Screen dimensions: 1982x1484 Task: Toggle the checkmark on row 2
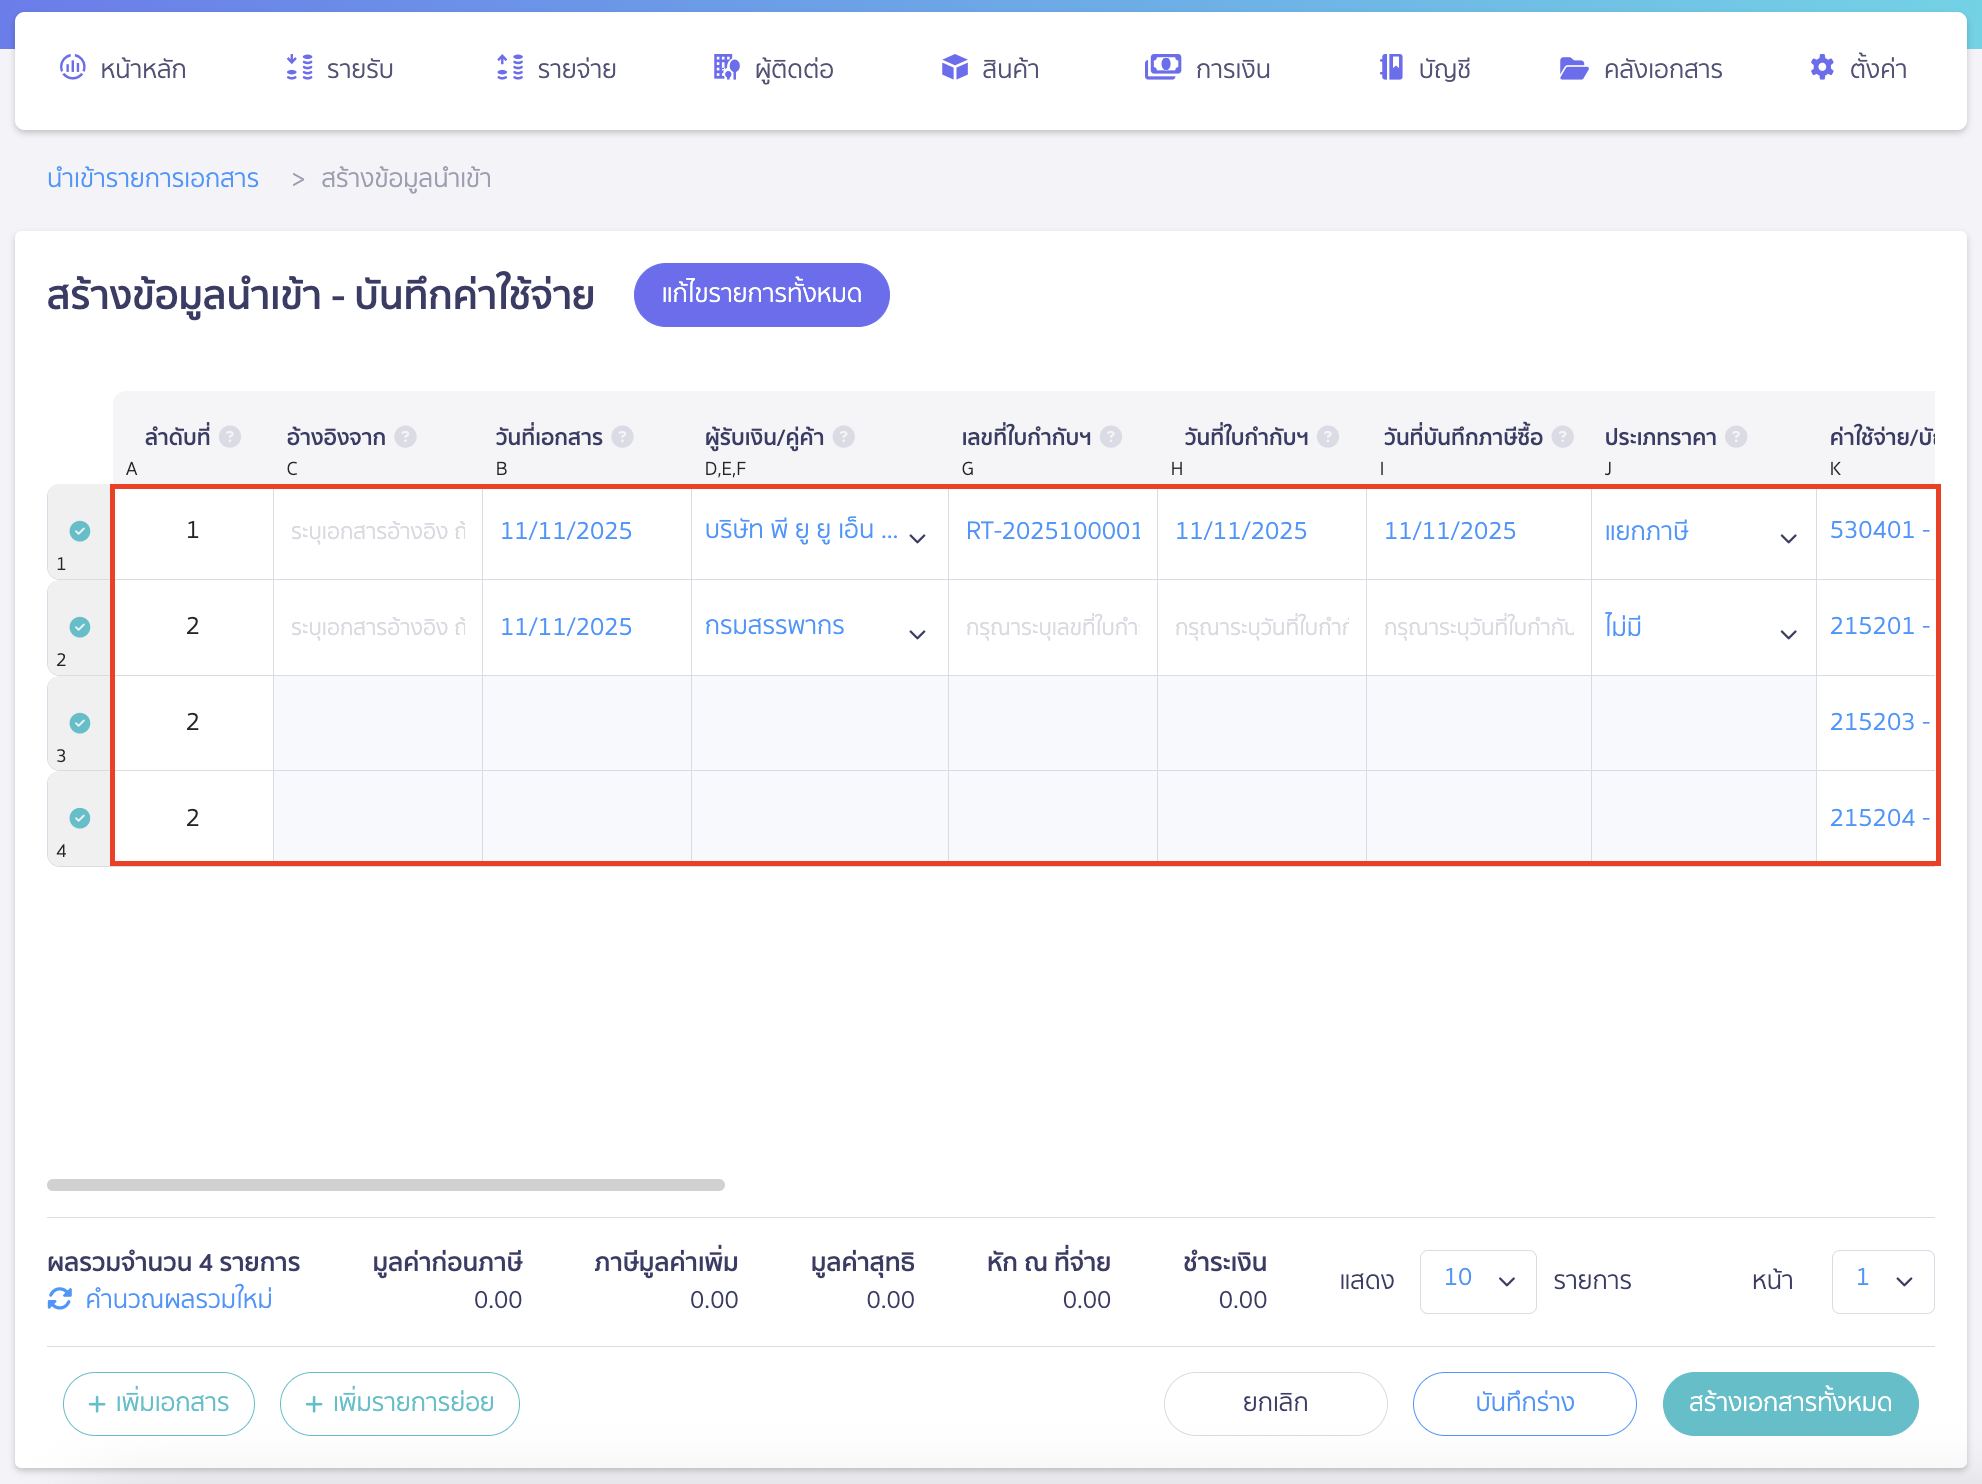[x=79, y=627]
